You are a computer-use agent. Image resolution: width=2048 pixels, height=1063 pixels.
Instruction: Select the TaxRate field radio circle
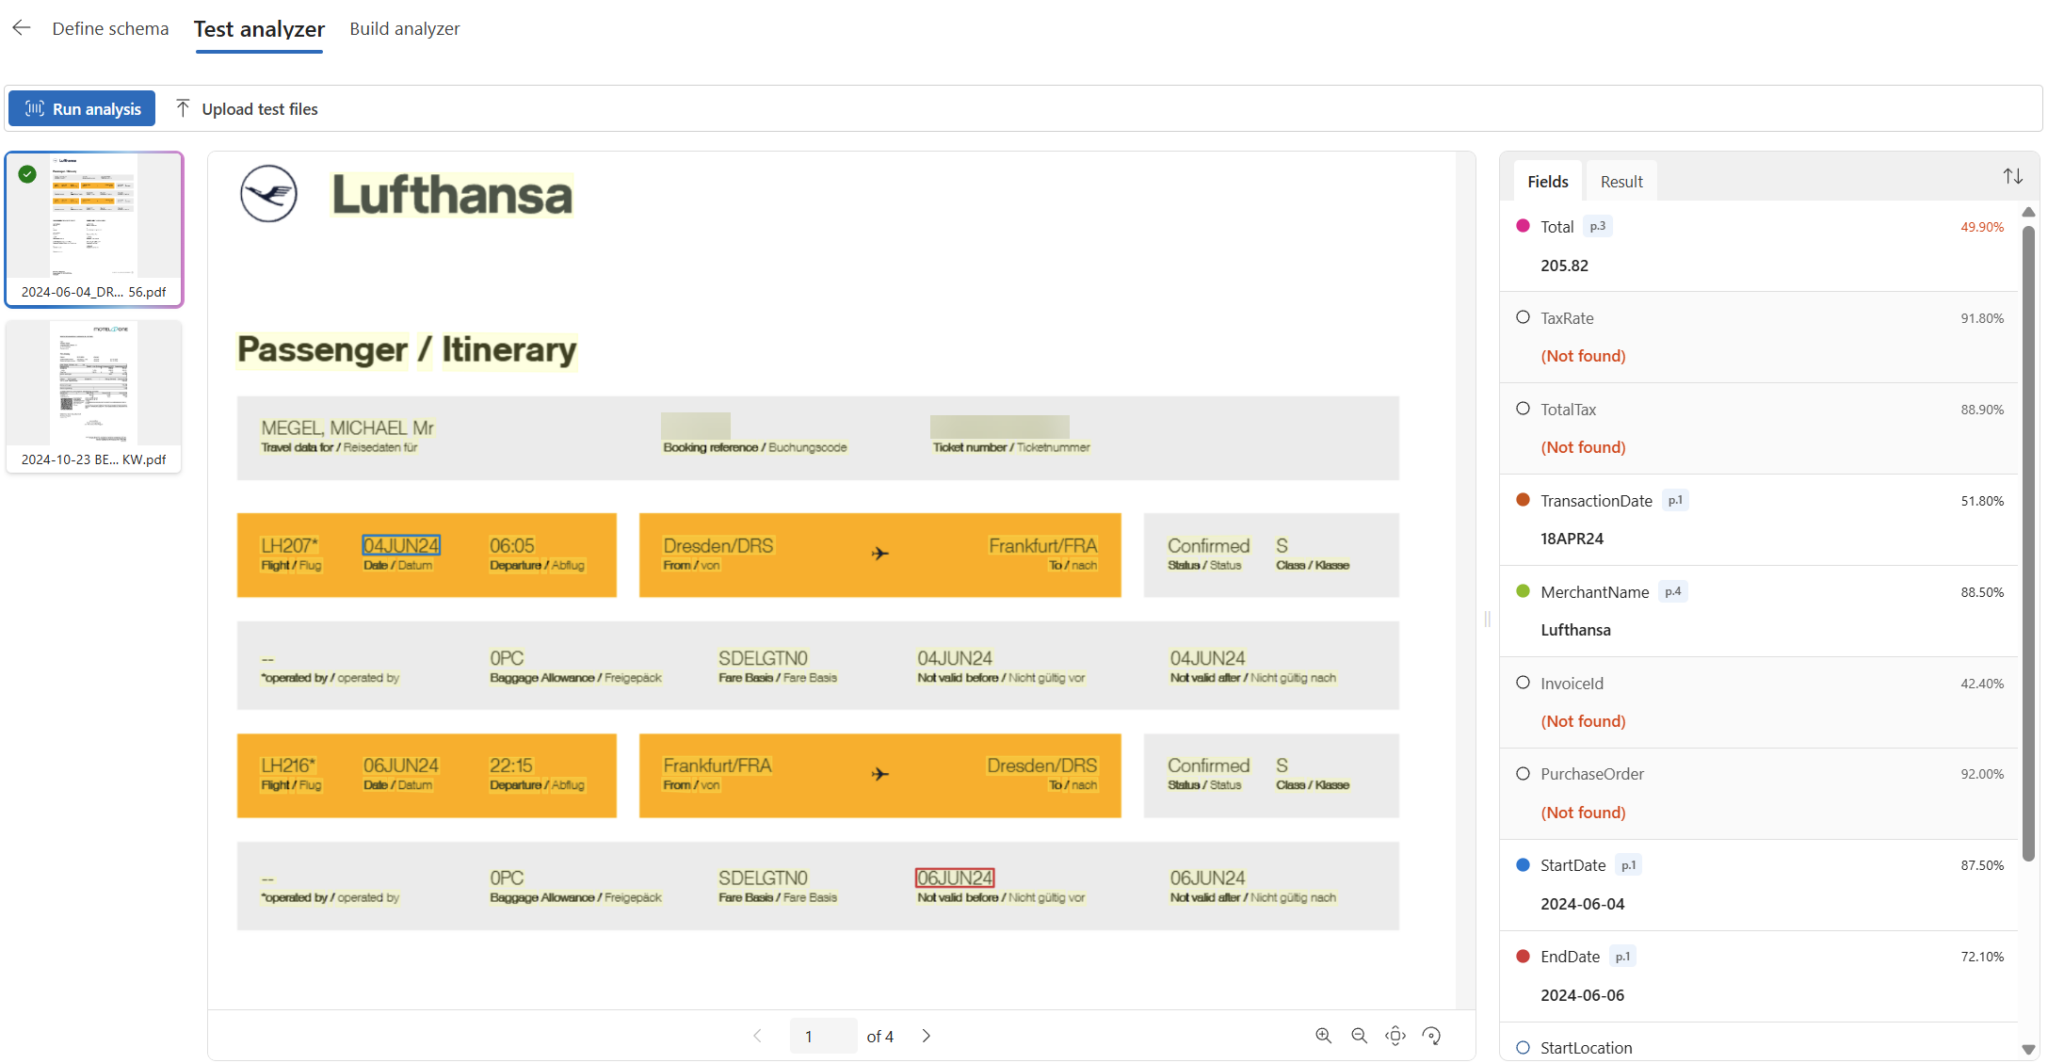click(x=1523, y=318)
